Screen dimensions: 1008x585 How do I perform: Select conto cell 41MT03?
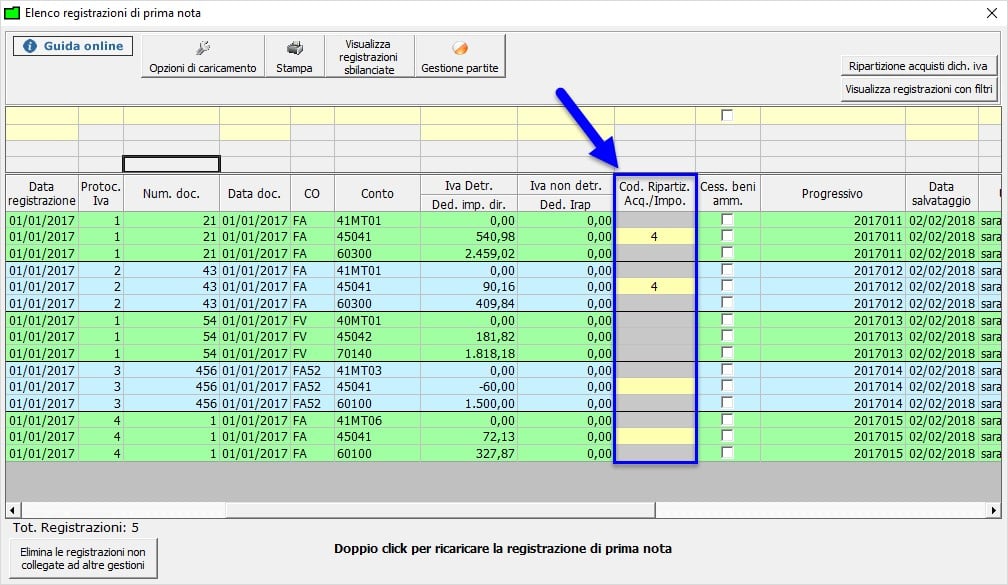coord(377,370)
